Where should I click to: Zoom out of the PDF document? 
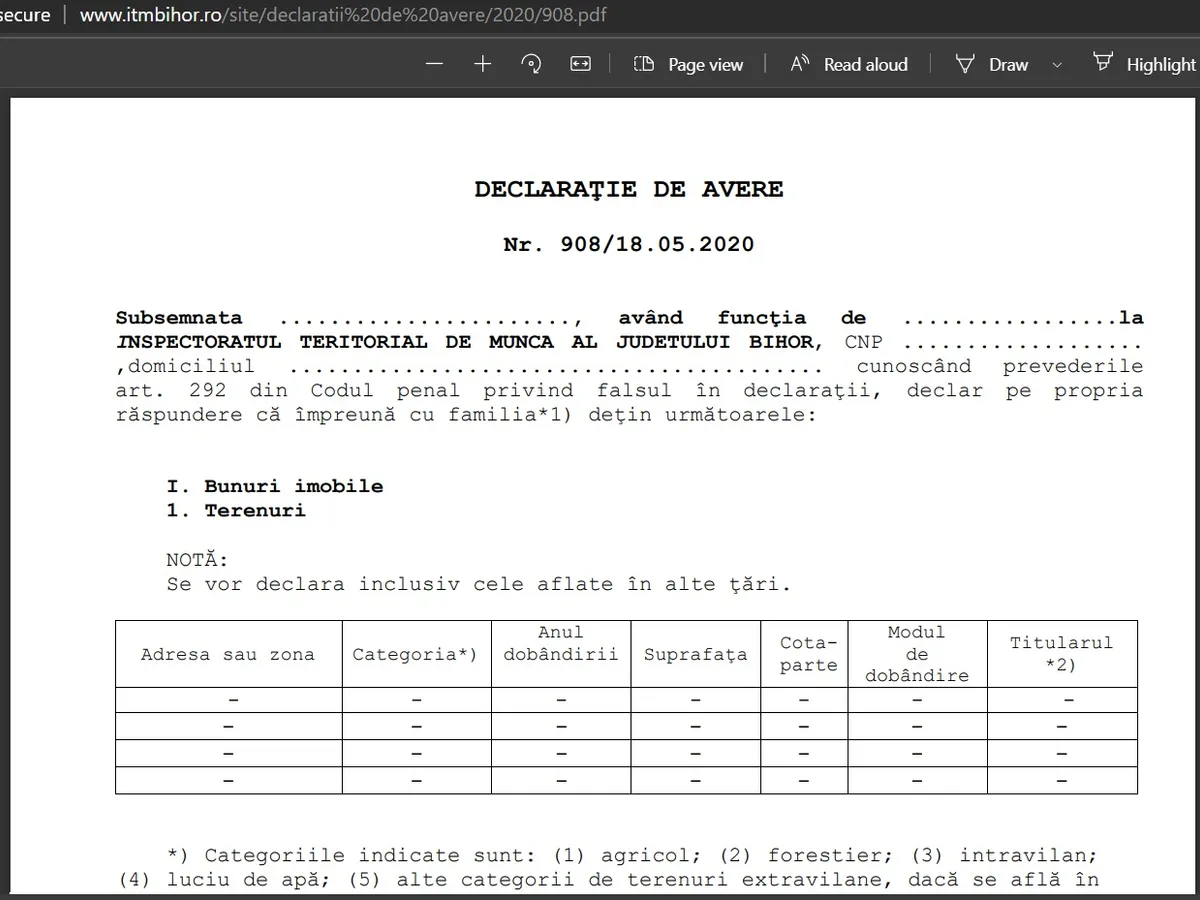pyautogui.click(x=433, y=64)
